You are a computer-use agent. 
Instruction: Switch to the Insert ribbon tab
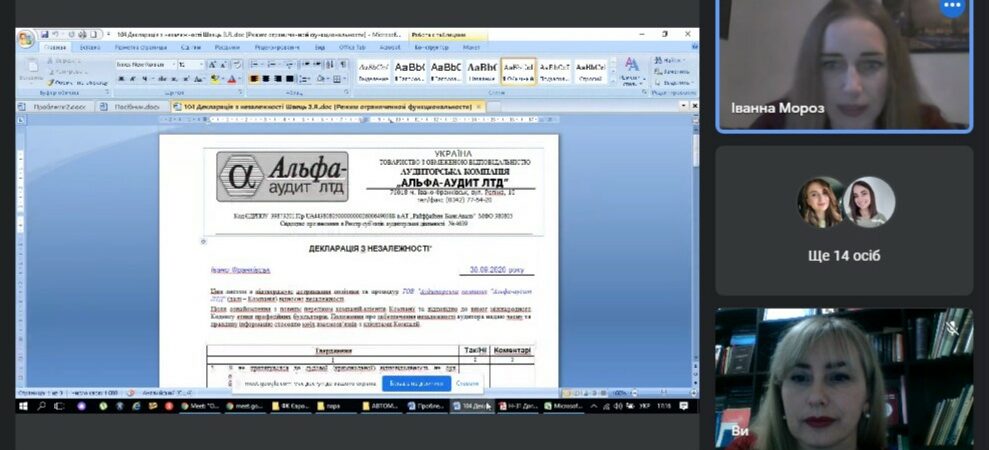[90, 48]
